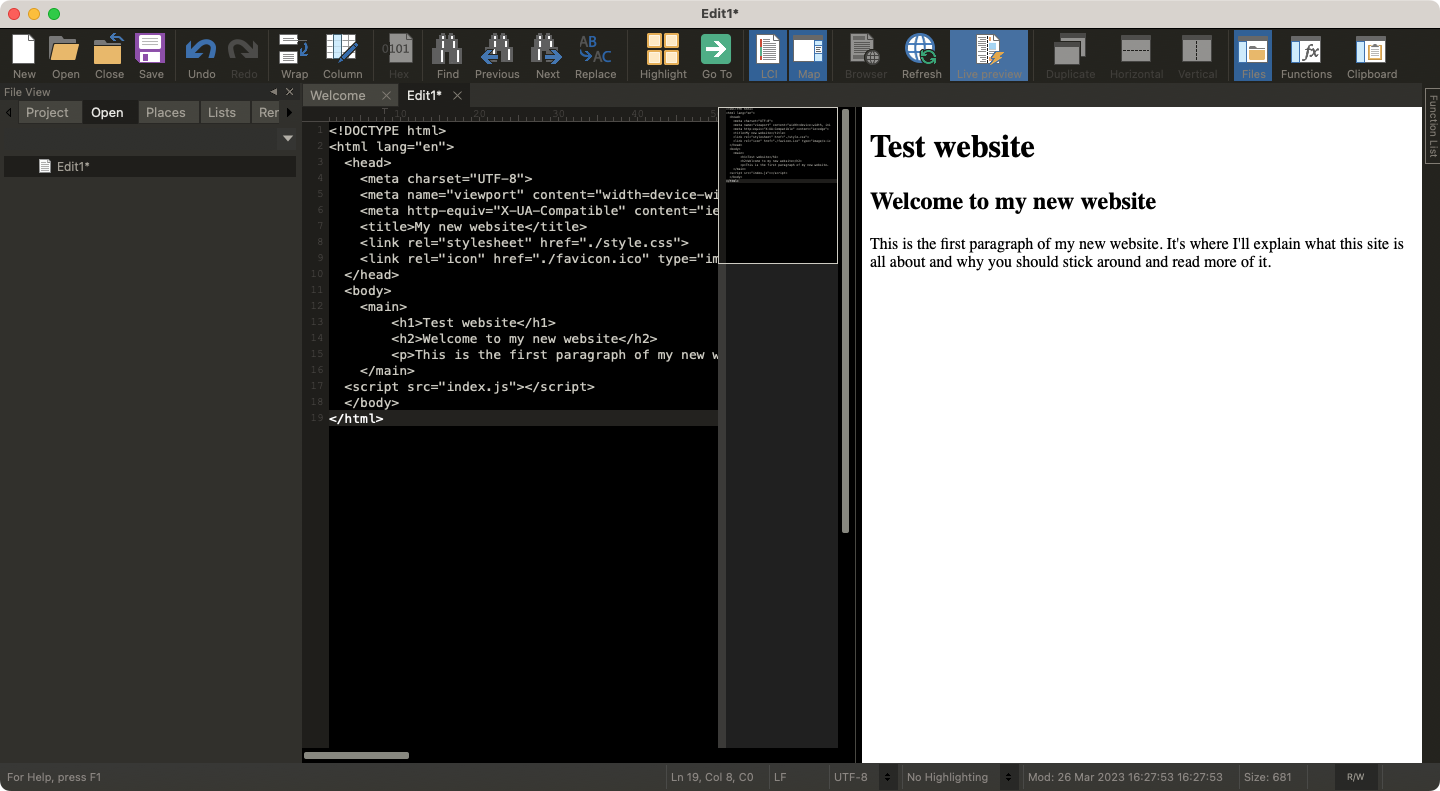
Task: Open the File View dropdown triangle menu
Action: [x=288, y=138]
